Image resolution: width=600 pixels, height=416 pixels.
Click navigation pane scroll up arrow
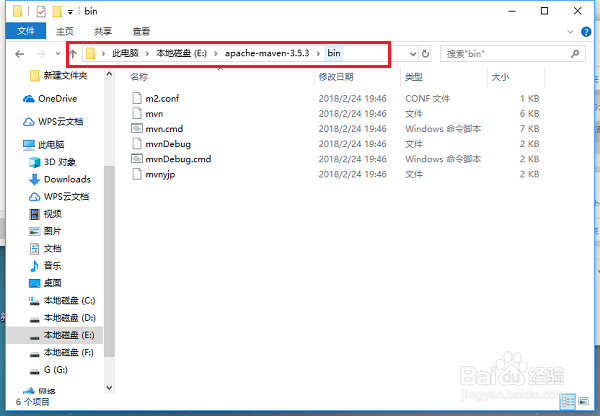109,74
